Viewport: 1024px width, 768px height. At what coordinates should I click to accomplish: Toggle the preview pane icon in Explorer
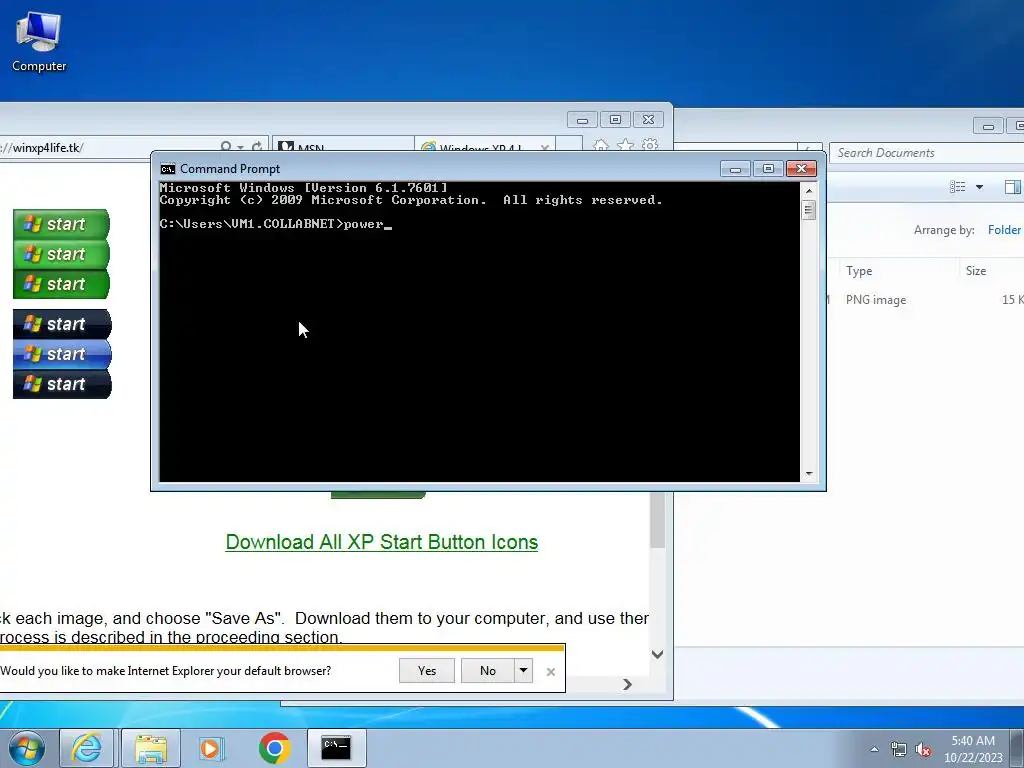coord(1012,187)
